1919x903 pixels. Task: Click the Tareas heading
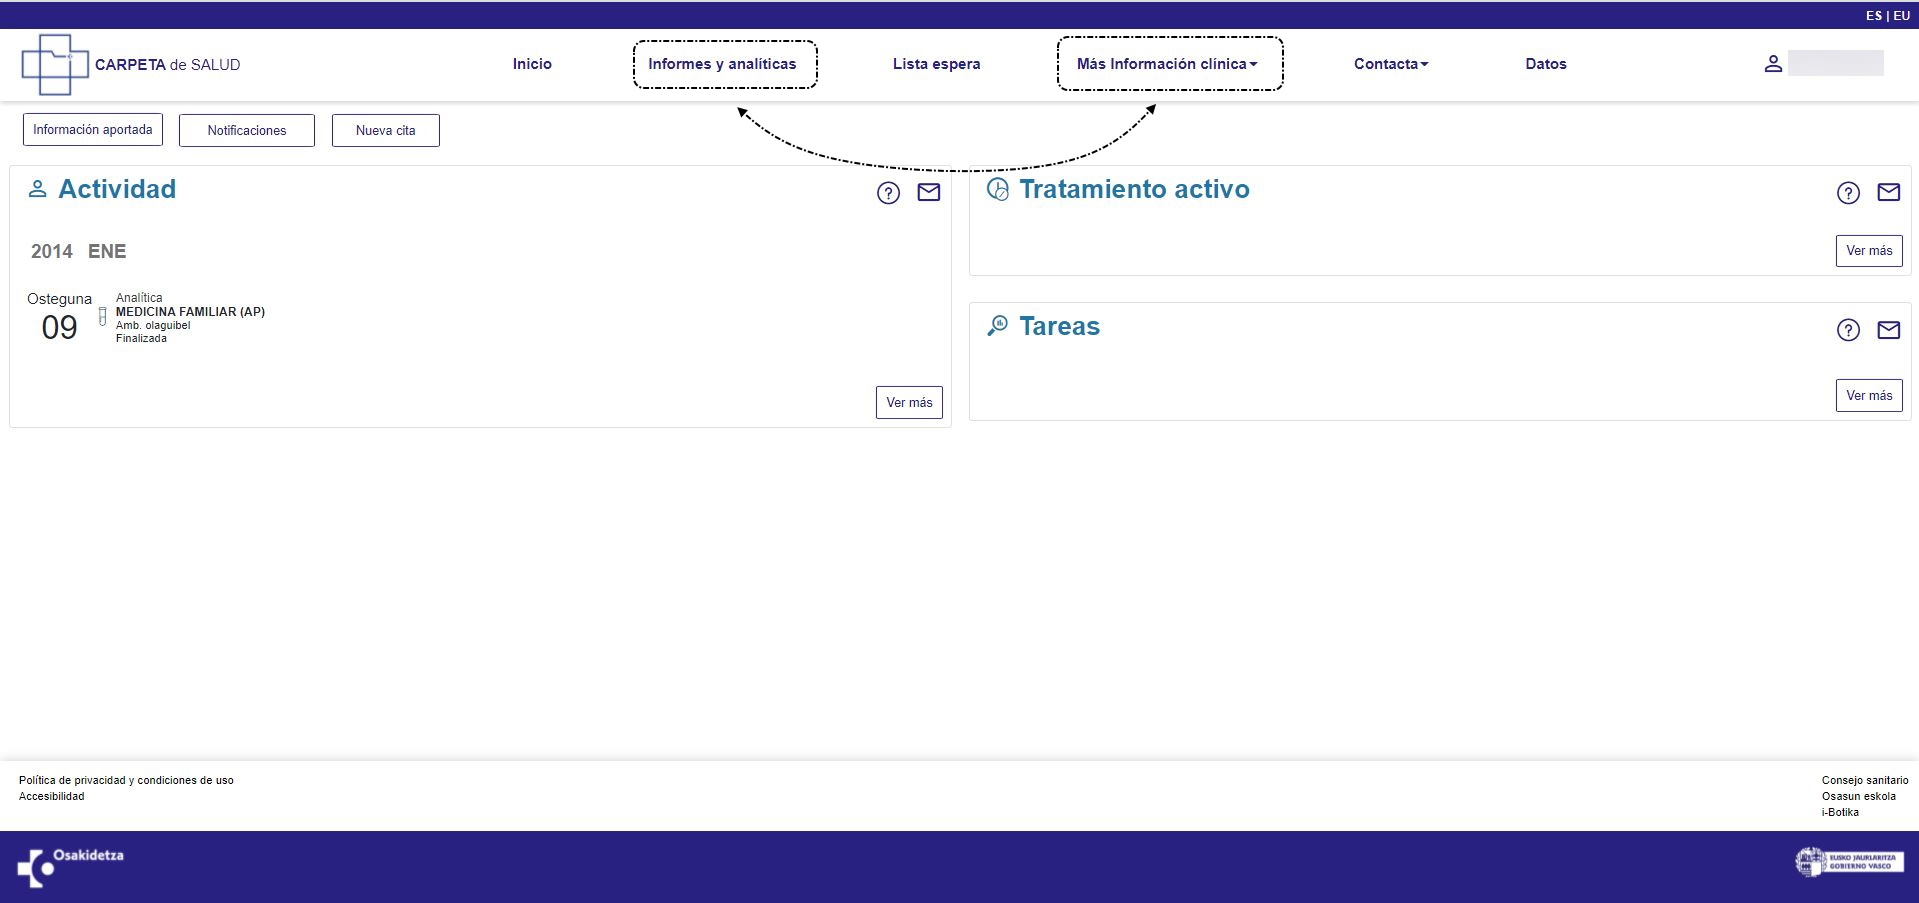click(x=1059, y=326)
